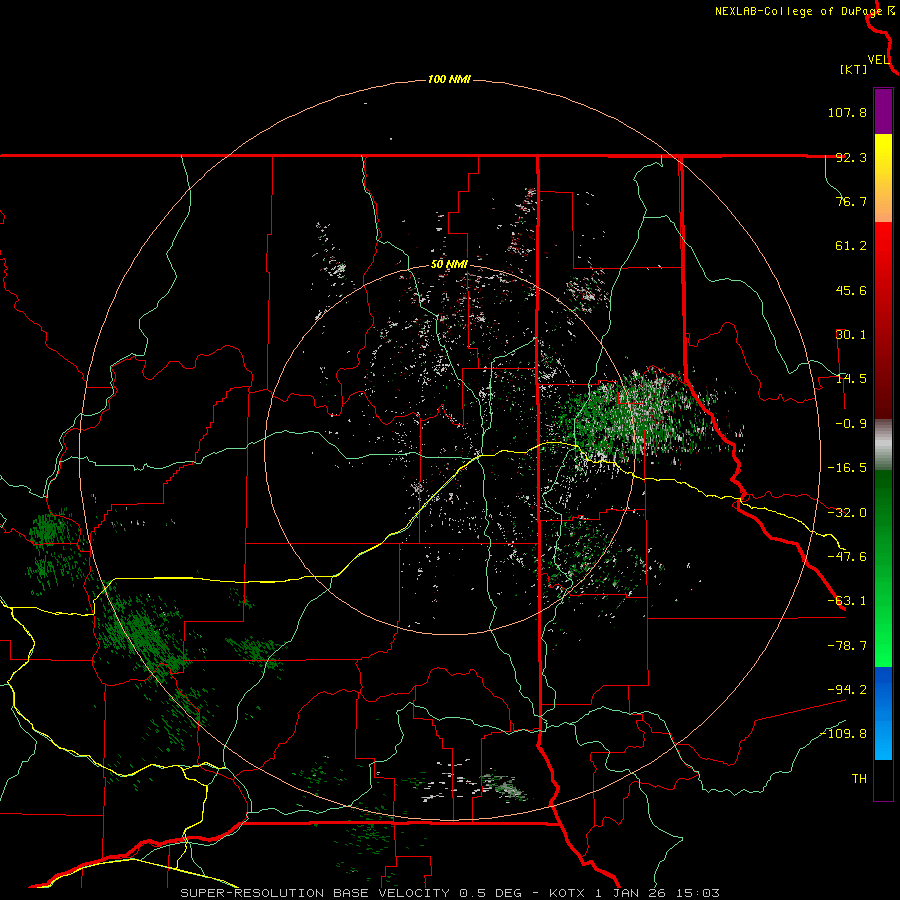Pick the blue segment of the color bar

883,713
